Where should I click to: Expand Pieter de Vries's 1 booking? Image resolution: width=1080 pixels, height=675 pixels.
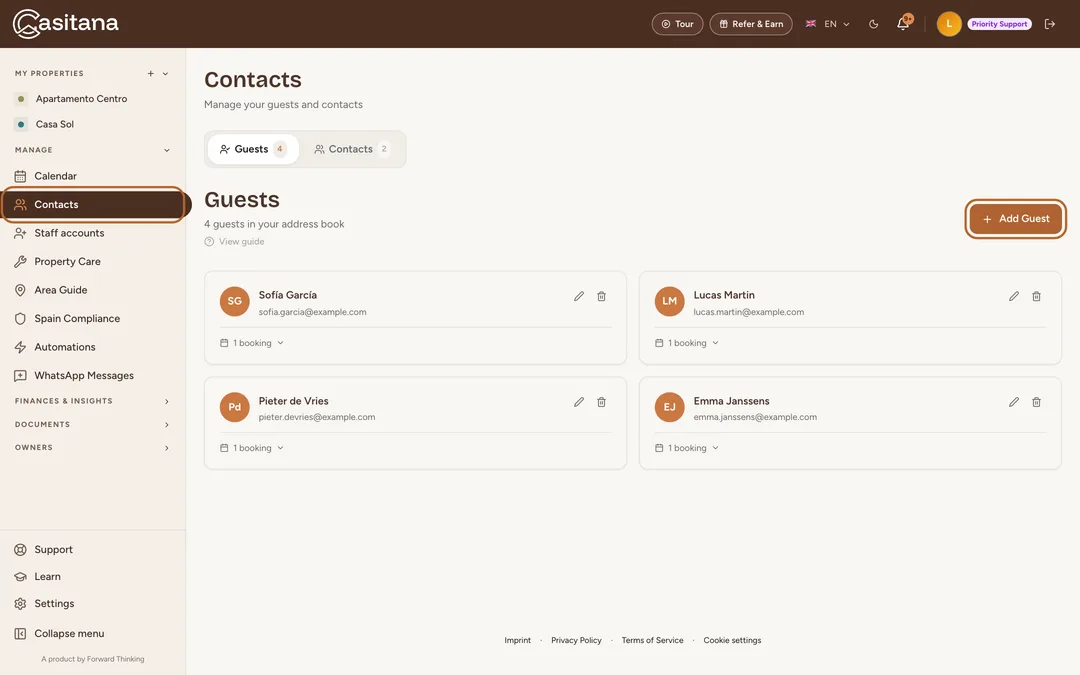tap(251, 448)
